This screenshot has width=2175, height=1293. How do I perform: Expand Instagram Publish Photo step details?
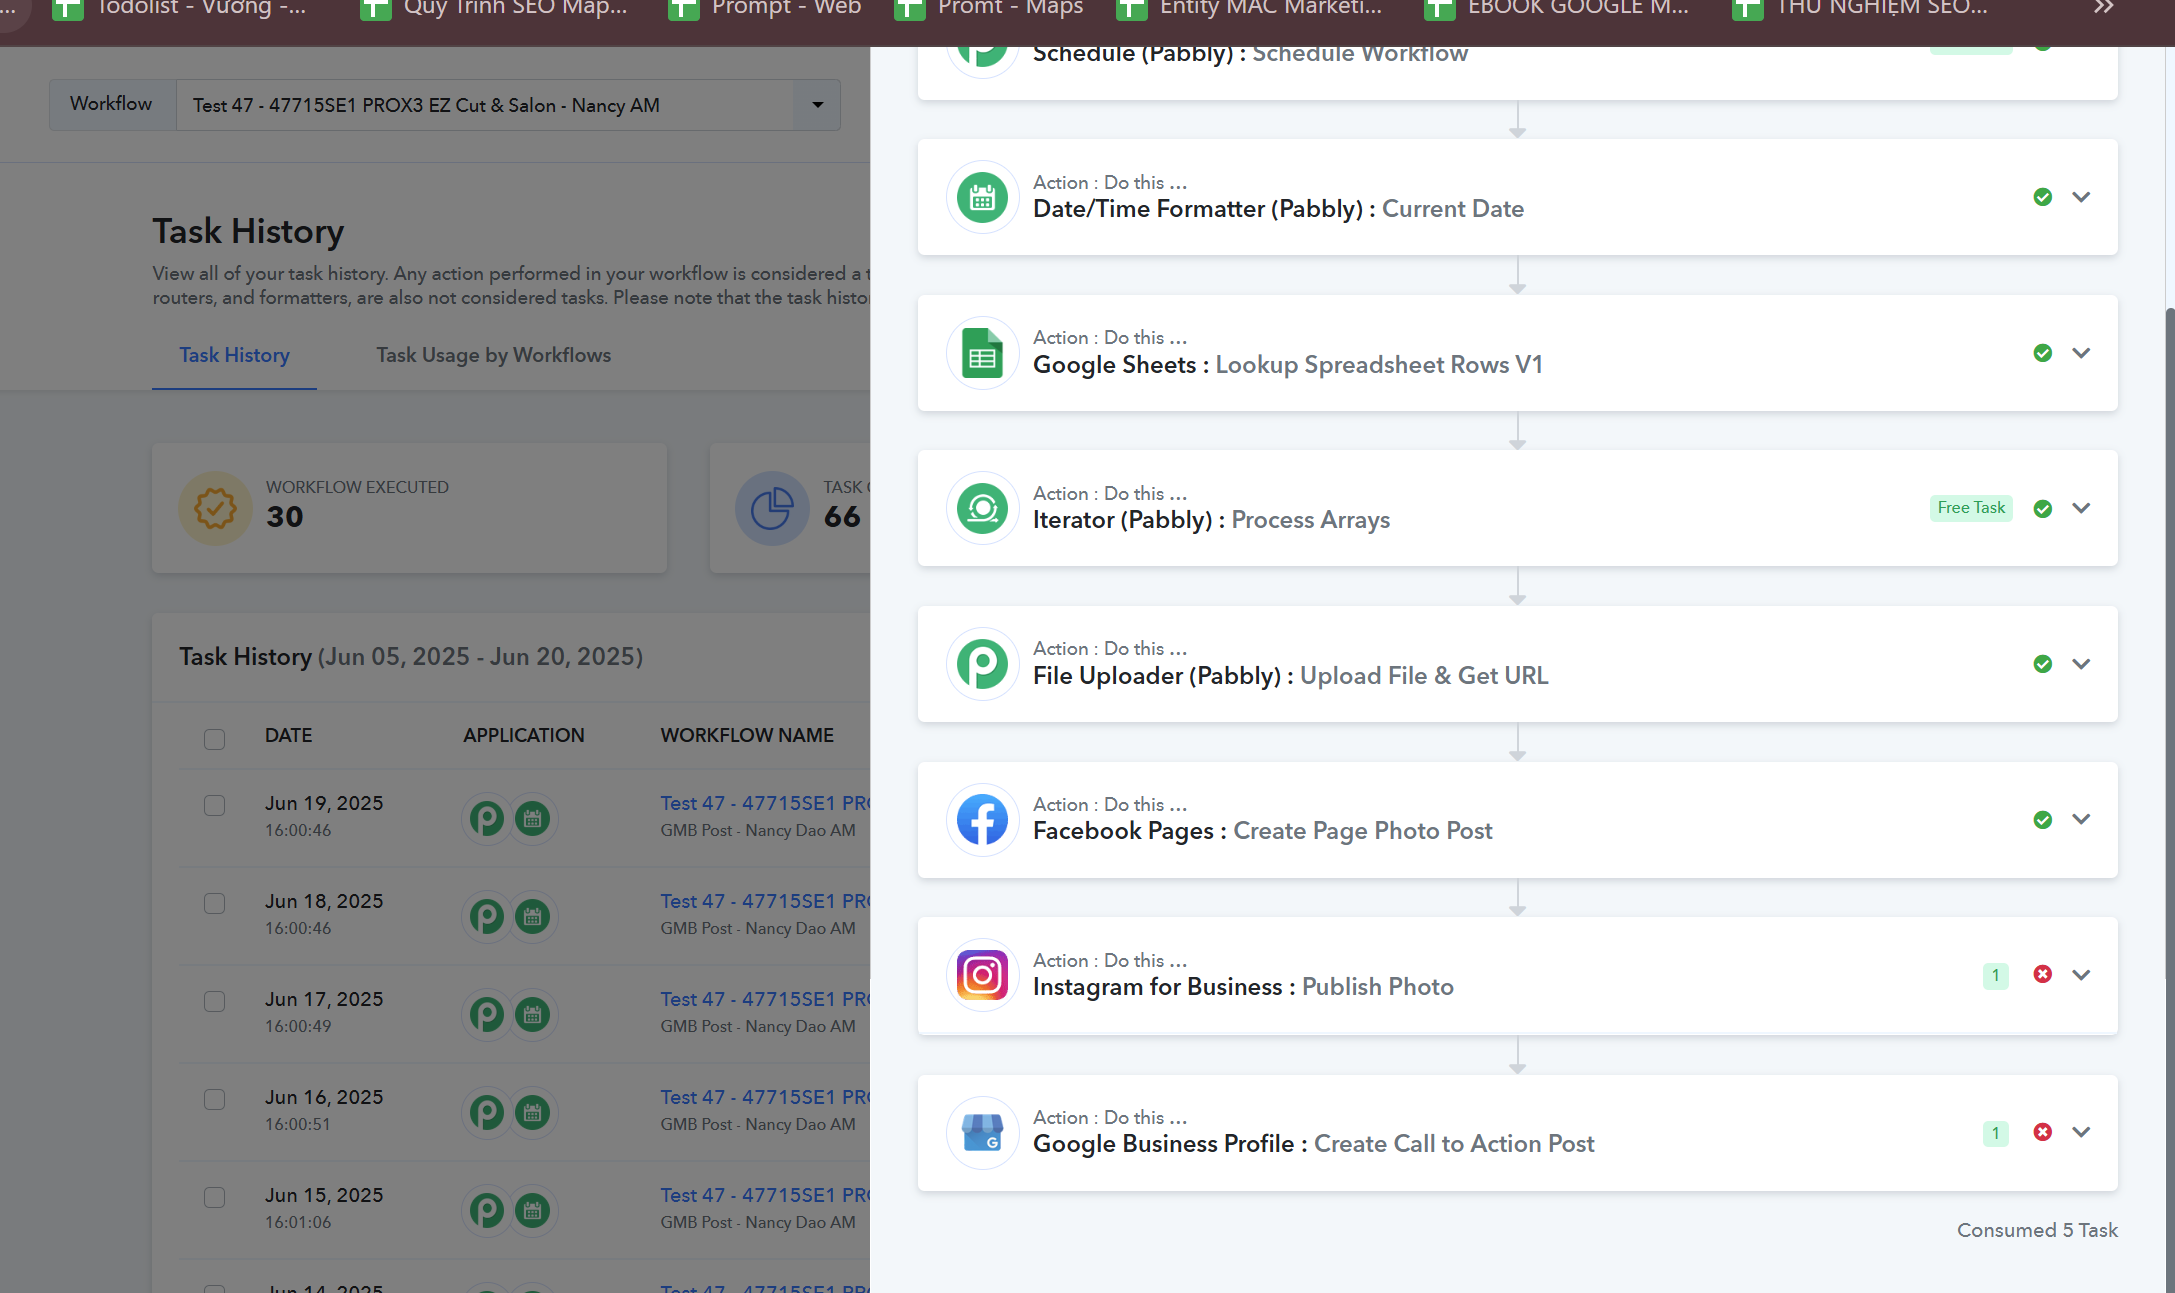pyautogui.click(x=2081, y=975)
